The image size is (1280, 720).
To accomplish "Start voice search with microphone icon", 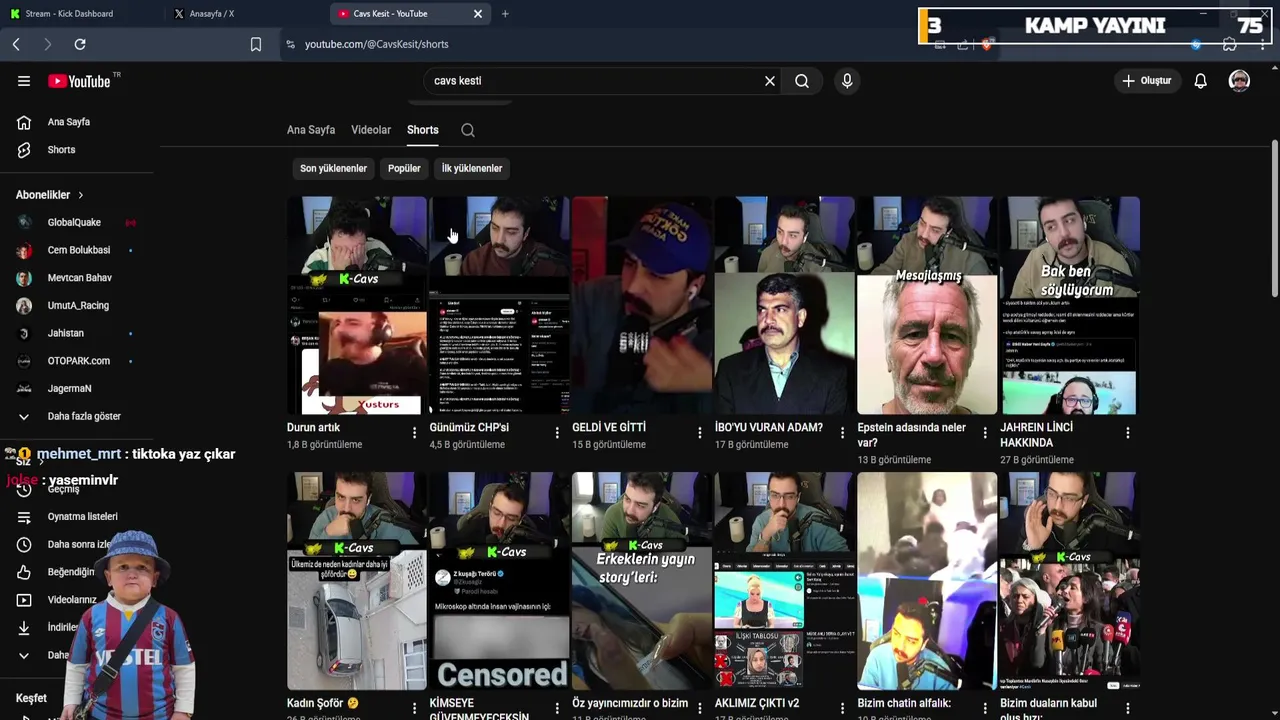I will 847,81.
